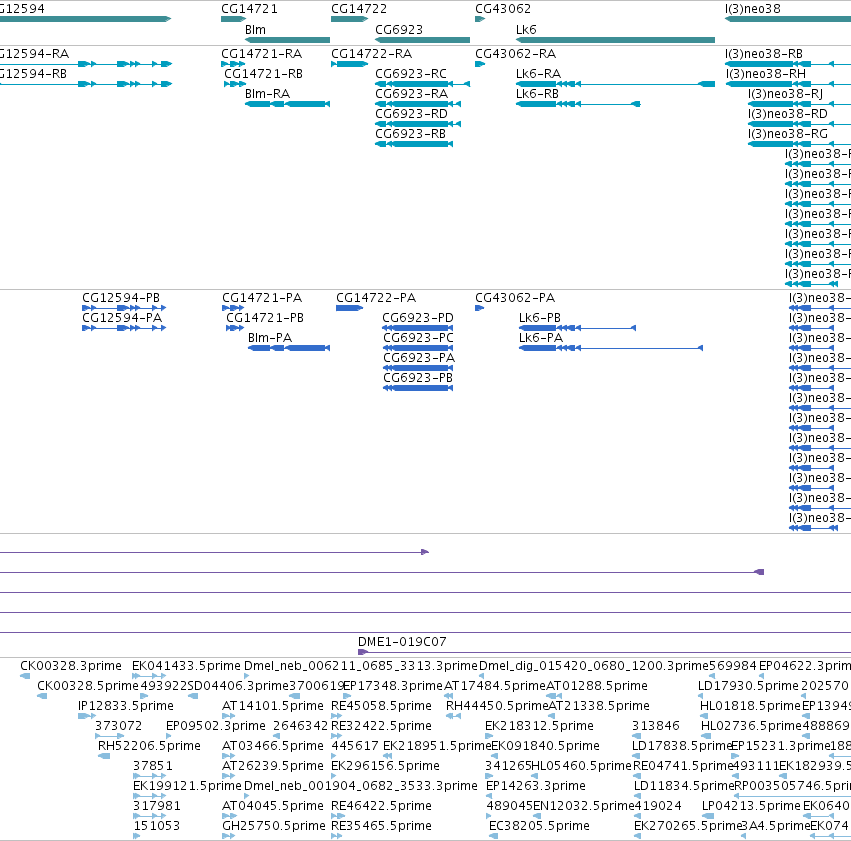This screenshot has height=841, width=851.
Task: Click EST RH52206.5prime
Action: tap(149, 746)
